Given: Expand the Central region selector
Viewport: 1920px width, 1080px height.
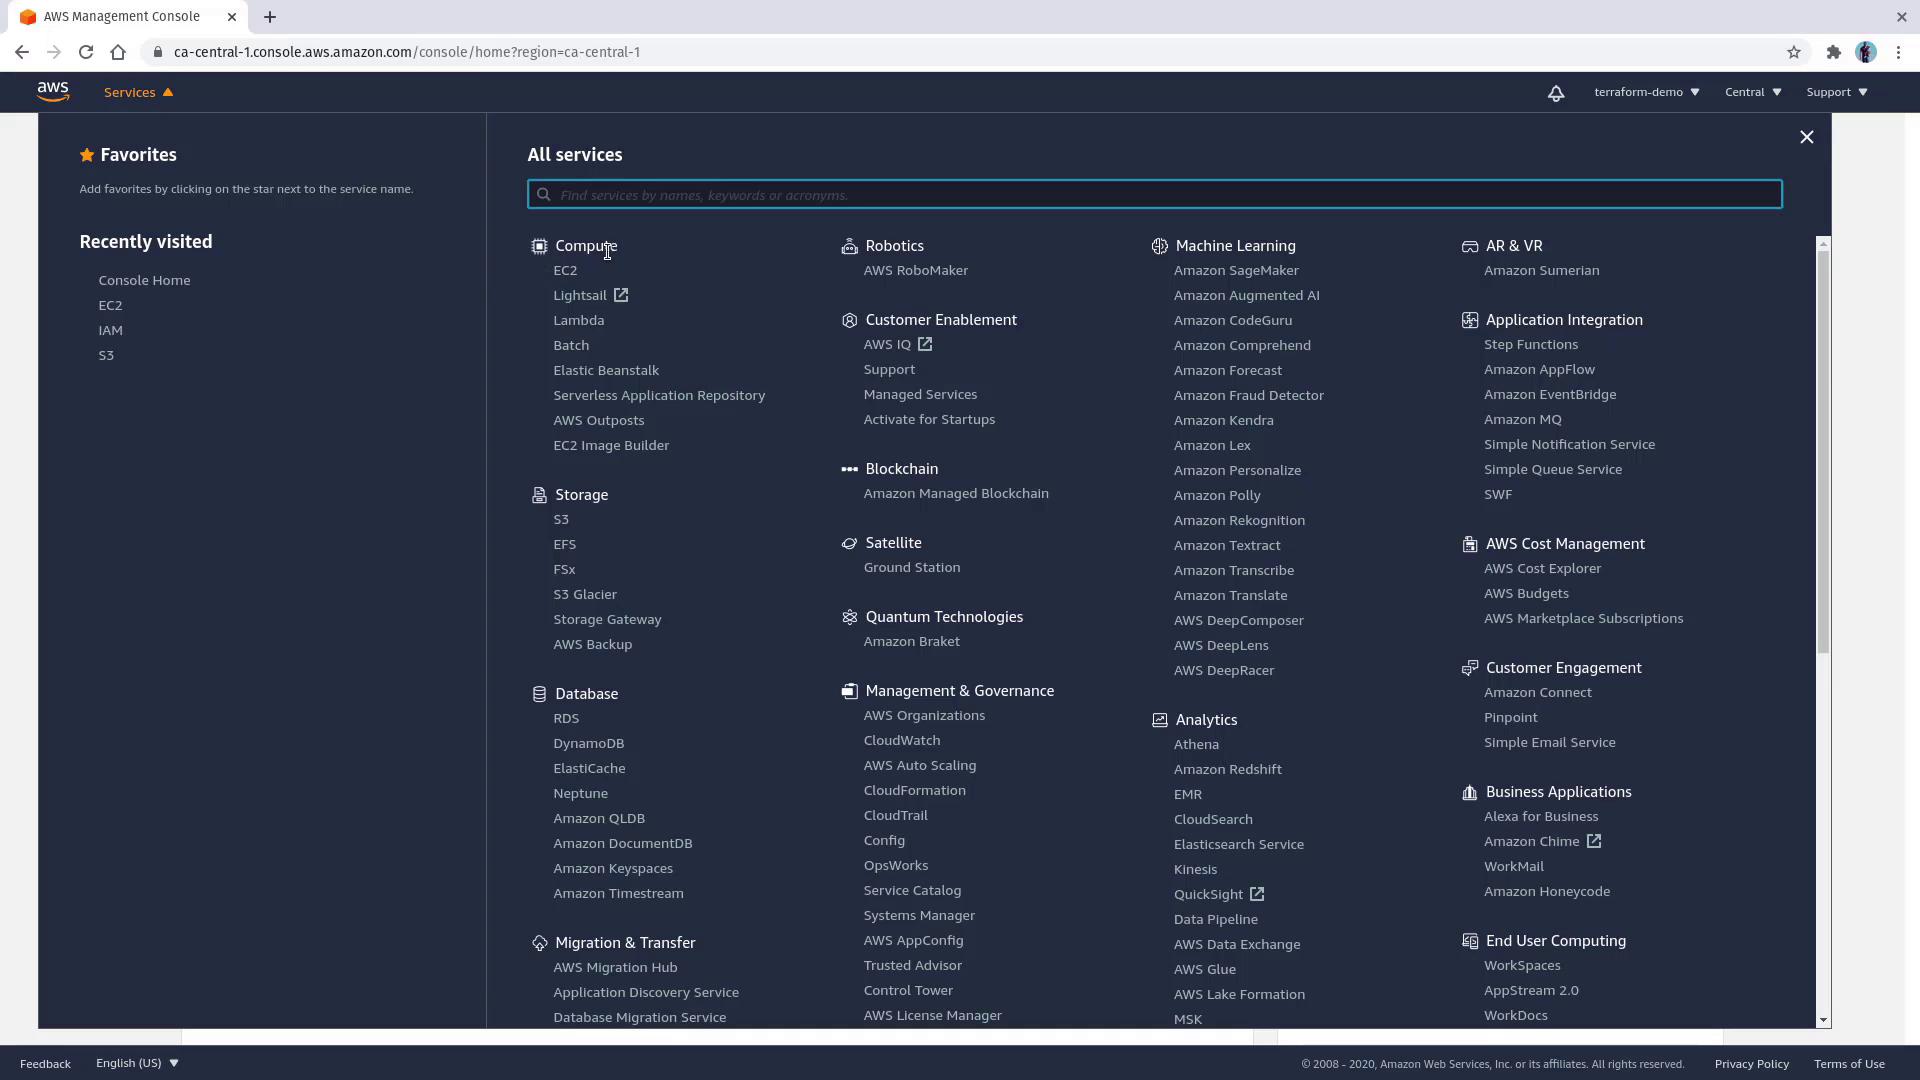Looking at the screenshot, I should tap(1752, 92).
